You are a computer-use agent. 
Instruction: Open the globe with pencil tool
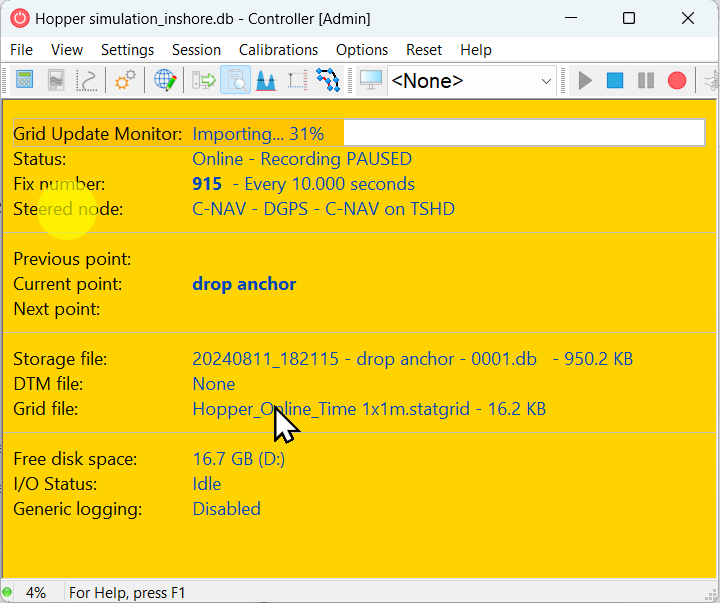pos(165,80)
